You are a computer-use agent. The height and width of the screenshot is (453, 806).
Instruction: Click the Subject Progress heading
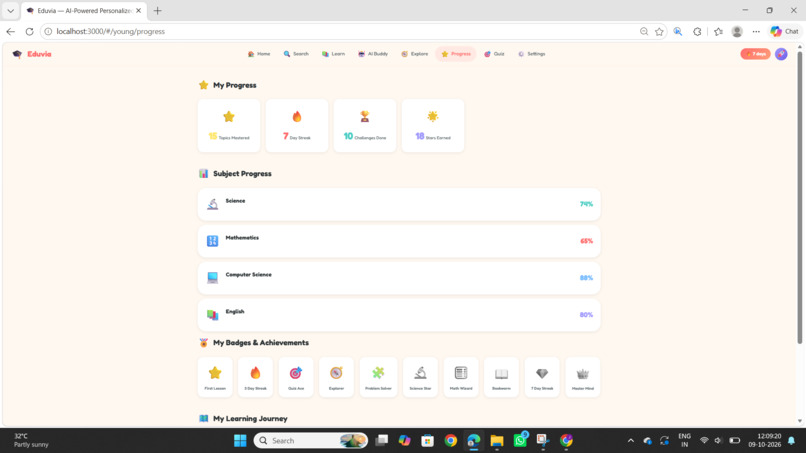click(x=242, y=174)
